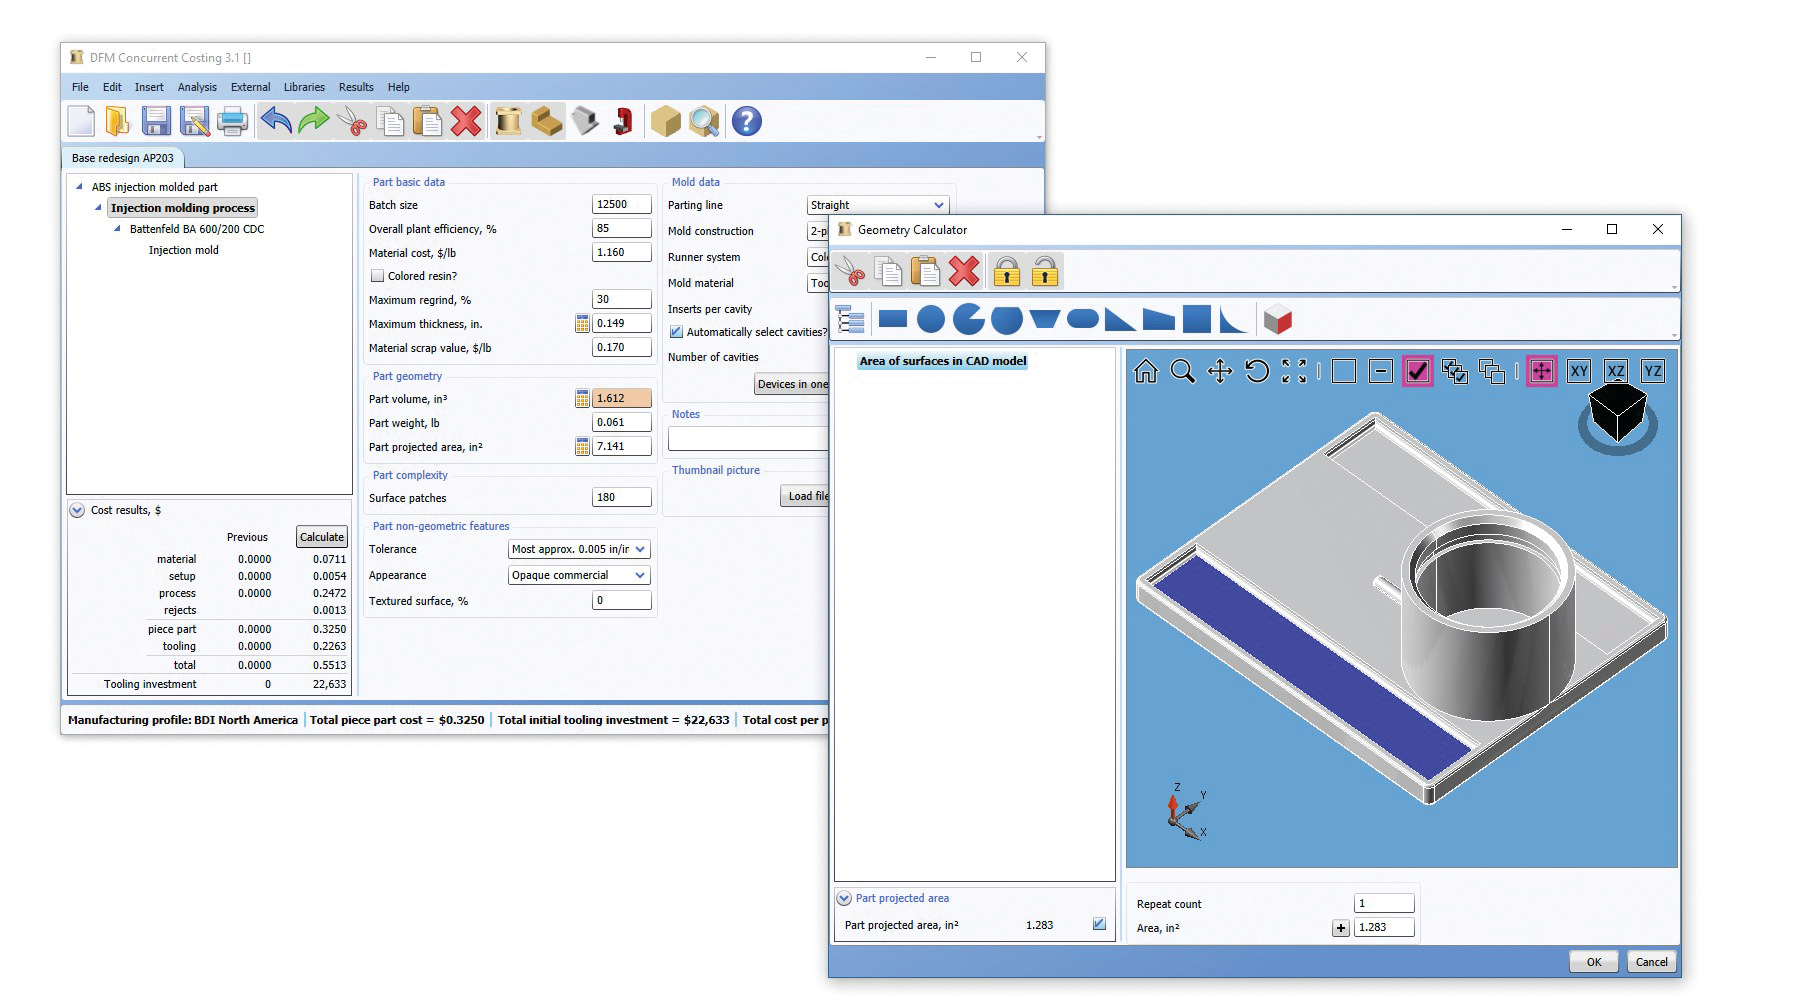
Task: Click the closed padlock icon
Action: coord(1006,272)
